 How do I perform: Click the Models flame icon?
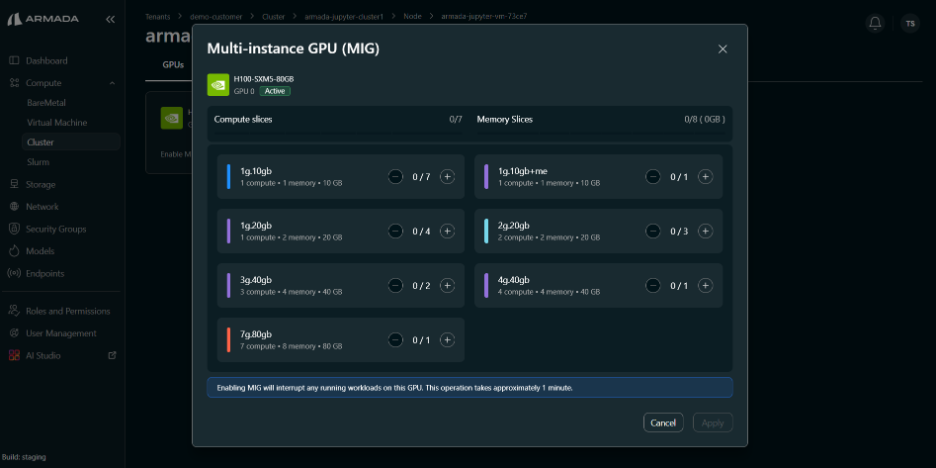coord(14,251)
